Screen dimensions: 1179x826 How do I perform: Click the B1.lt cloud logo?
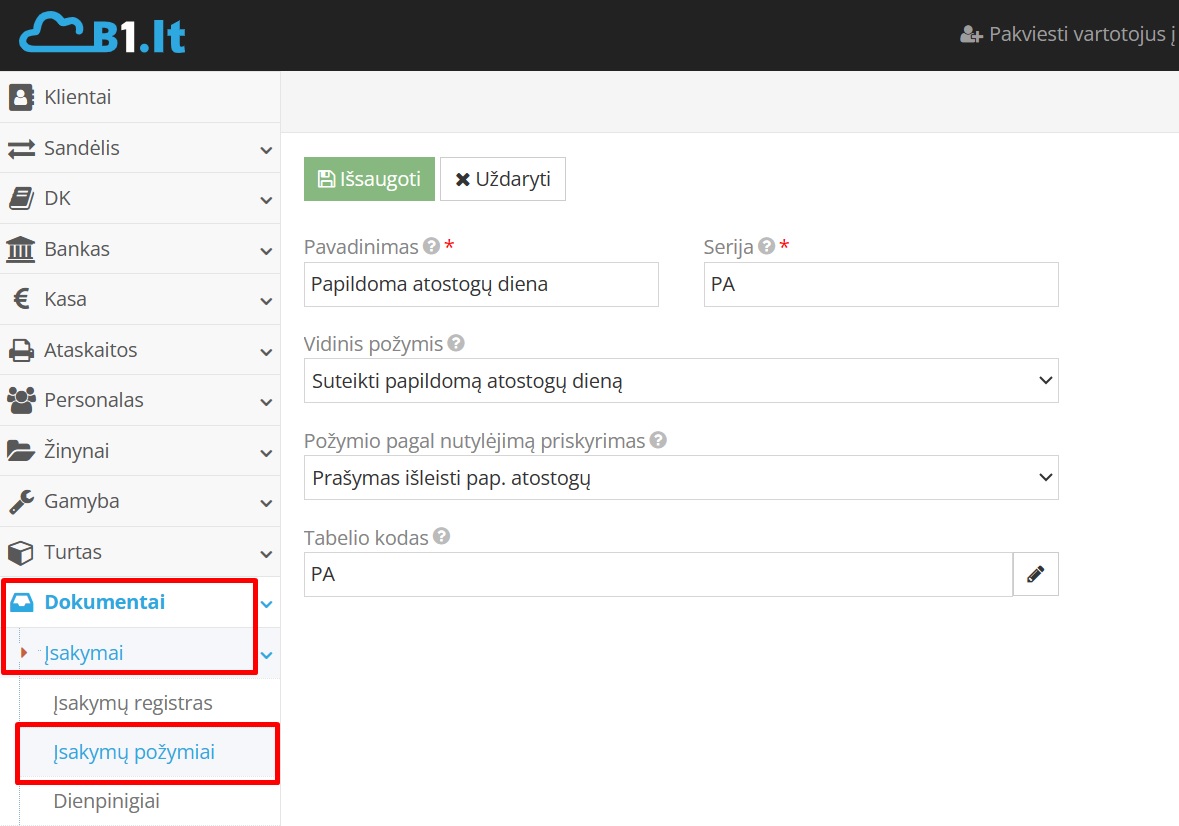pos(102,35)
